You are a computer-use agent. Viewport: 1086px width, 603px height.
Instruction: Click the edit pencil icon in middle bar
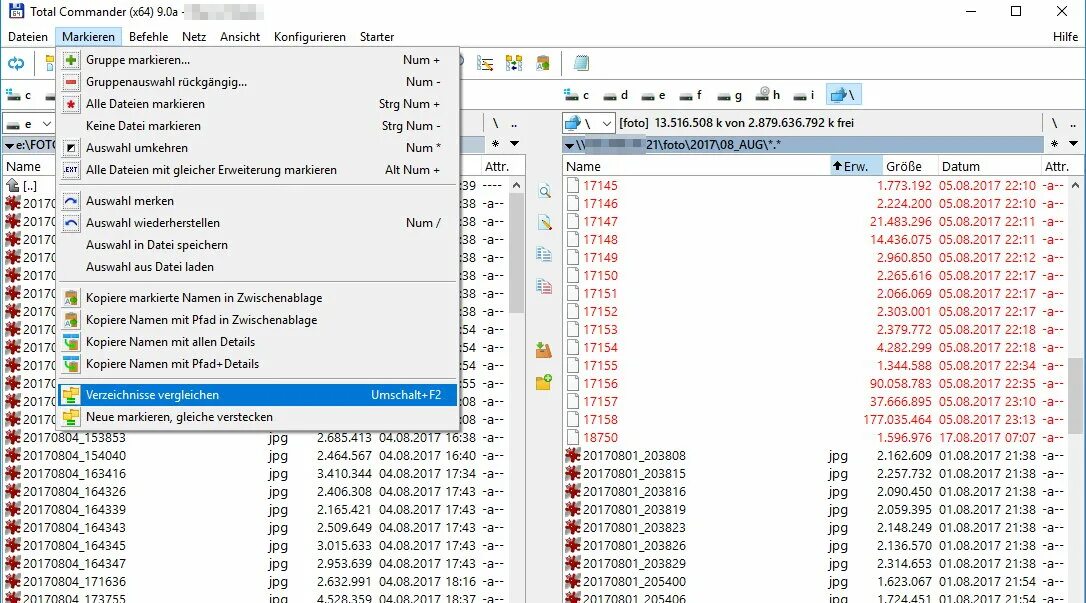tap(544, 223)
